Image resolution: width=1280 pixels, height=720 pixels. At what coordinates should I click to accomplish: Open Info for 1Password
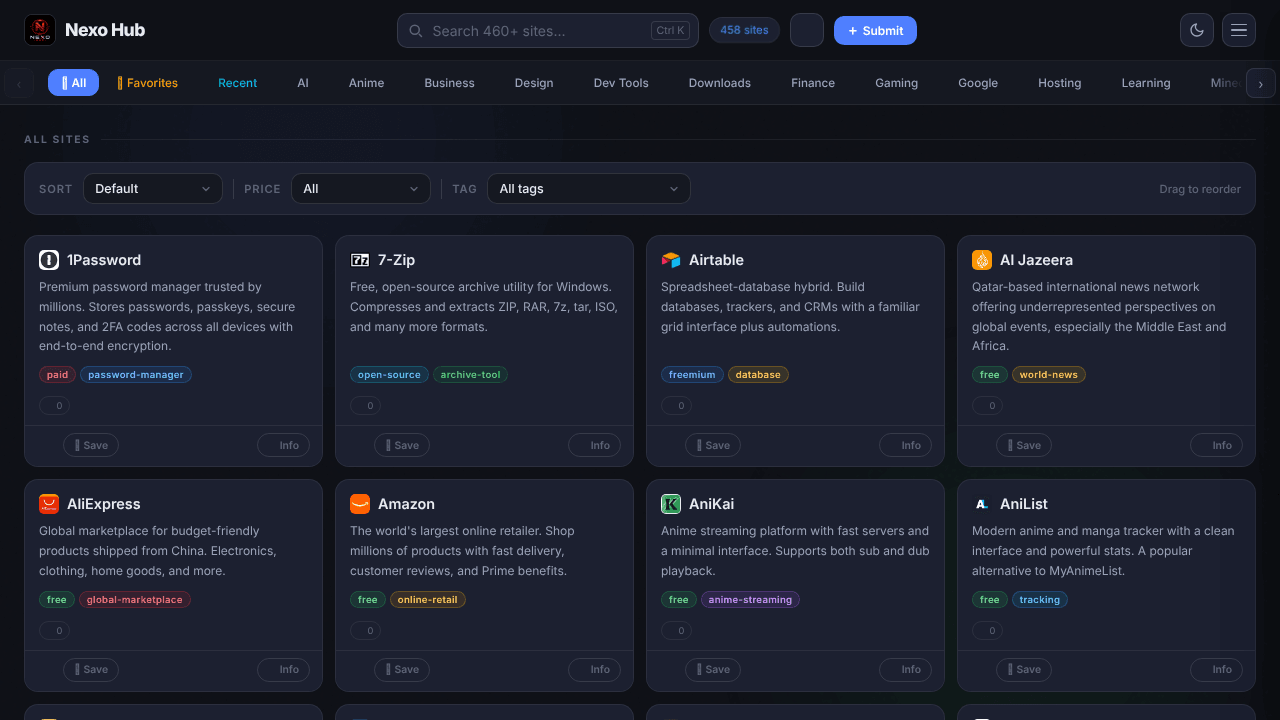pyautogui.click(x=284, y=446)
